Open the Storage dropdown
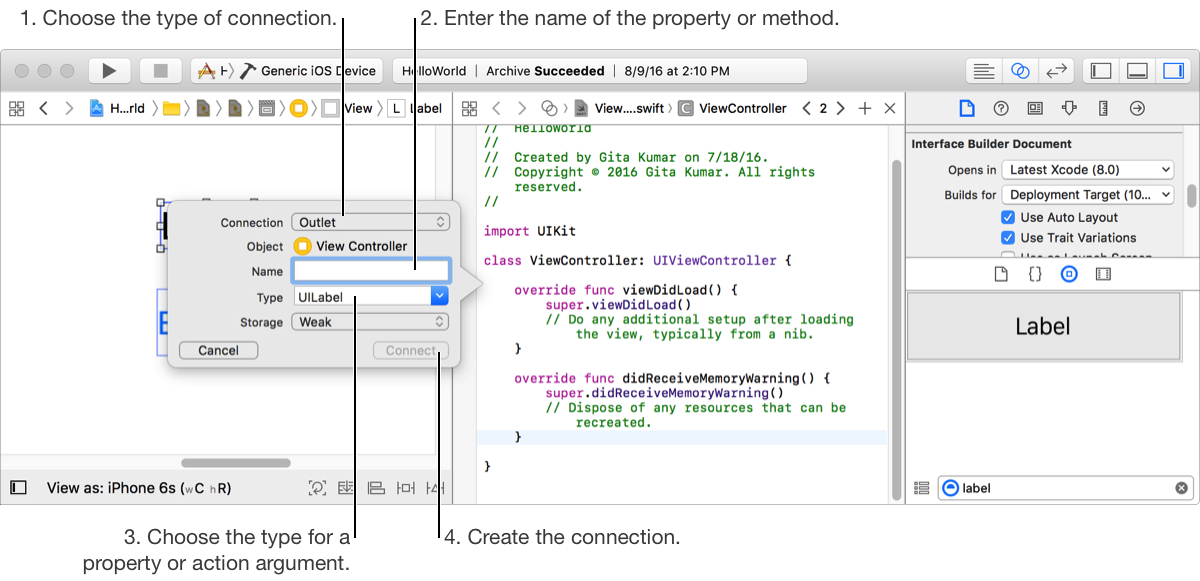This screenshot has width=1200, height=581. click(x=370, y=322)
